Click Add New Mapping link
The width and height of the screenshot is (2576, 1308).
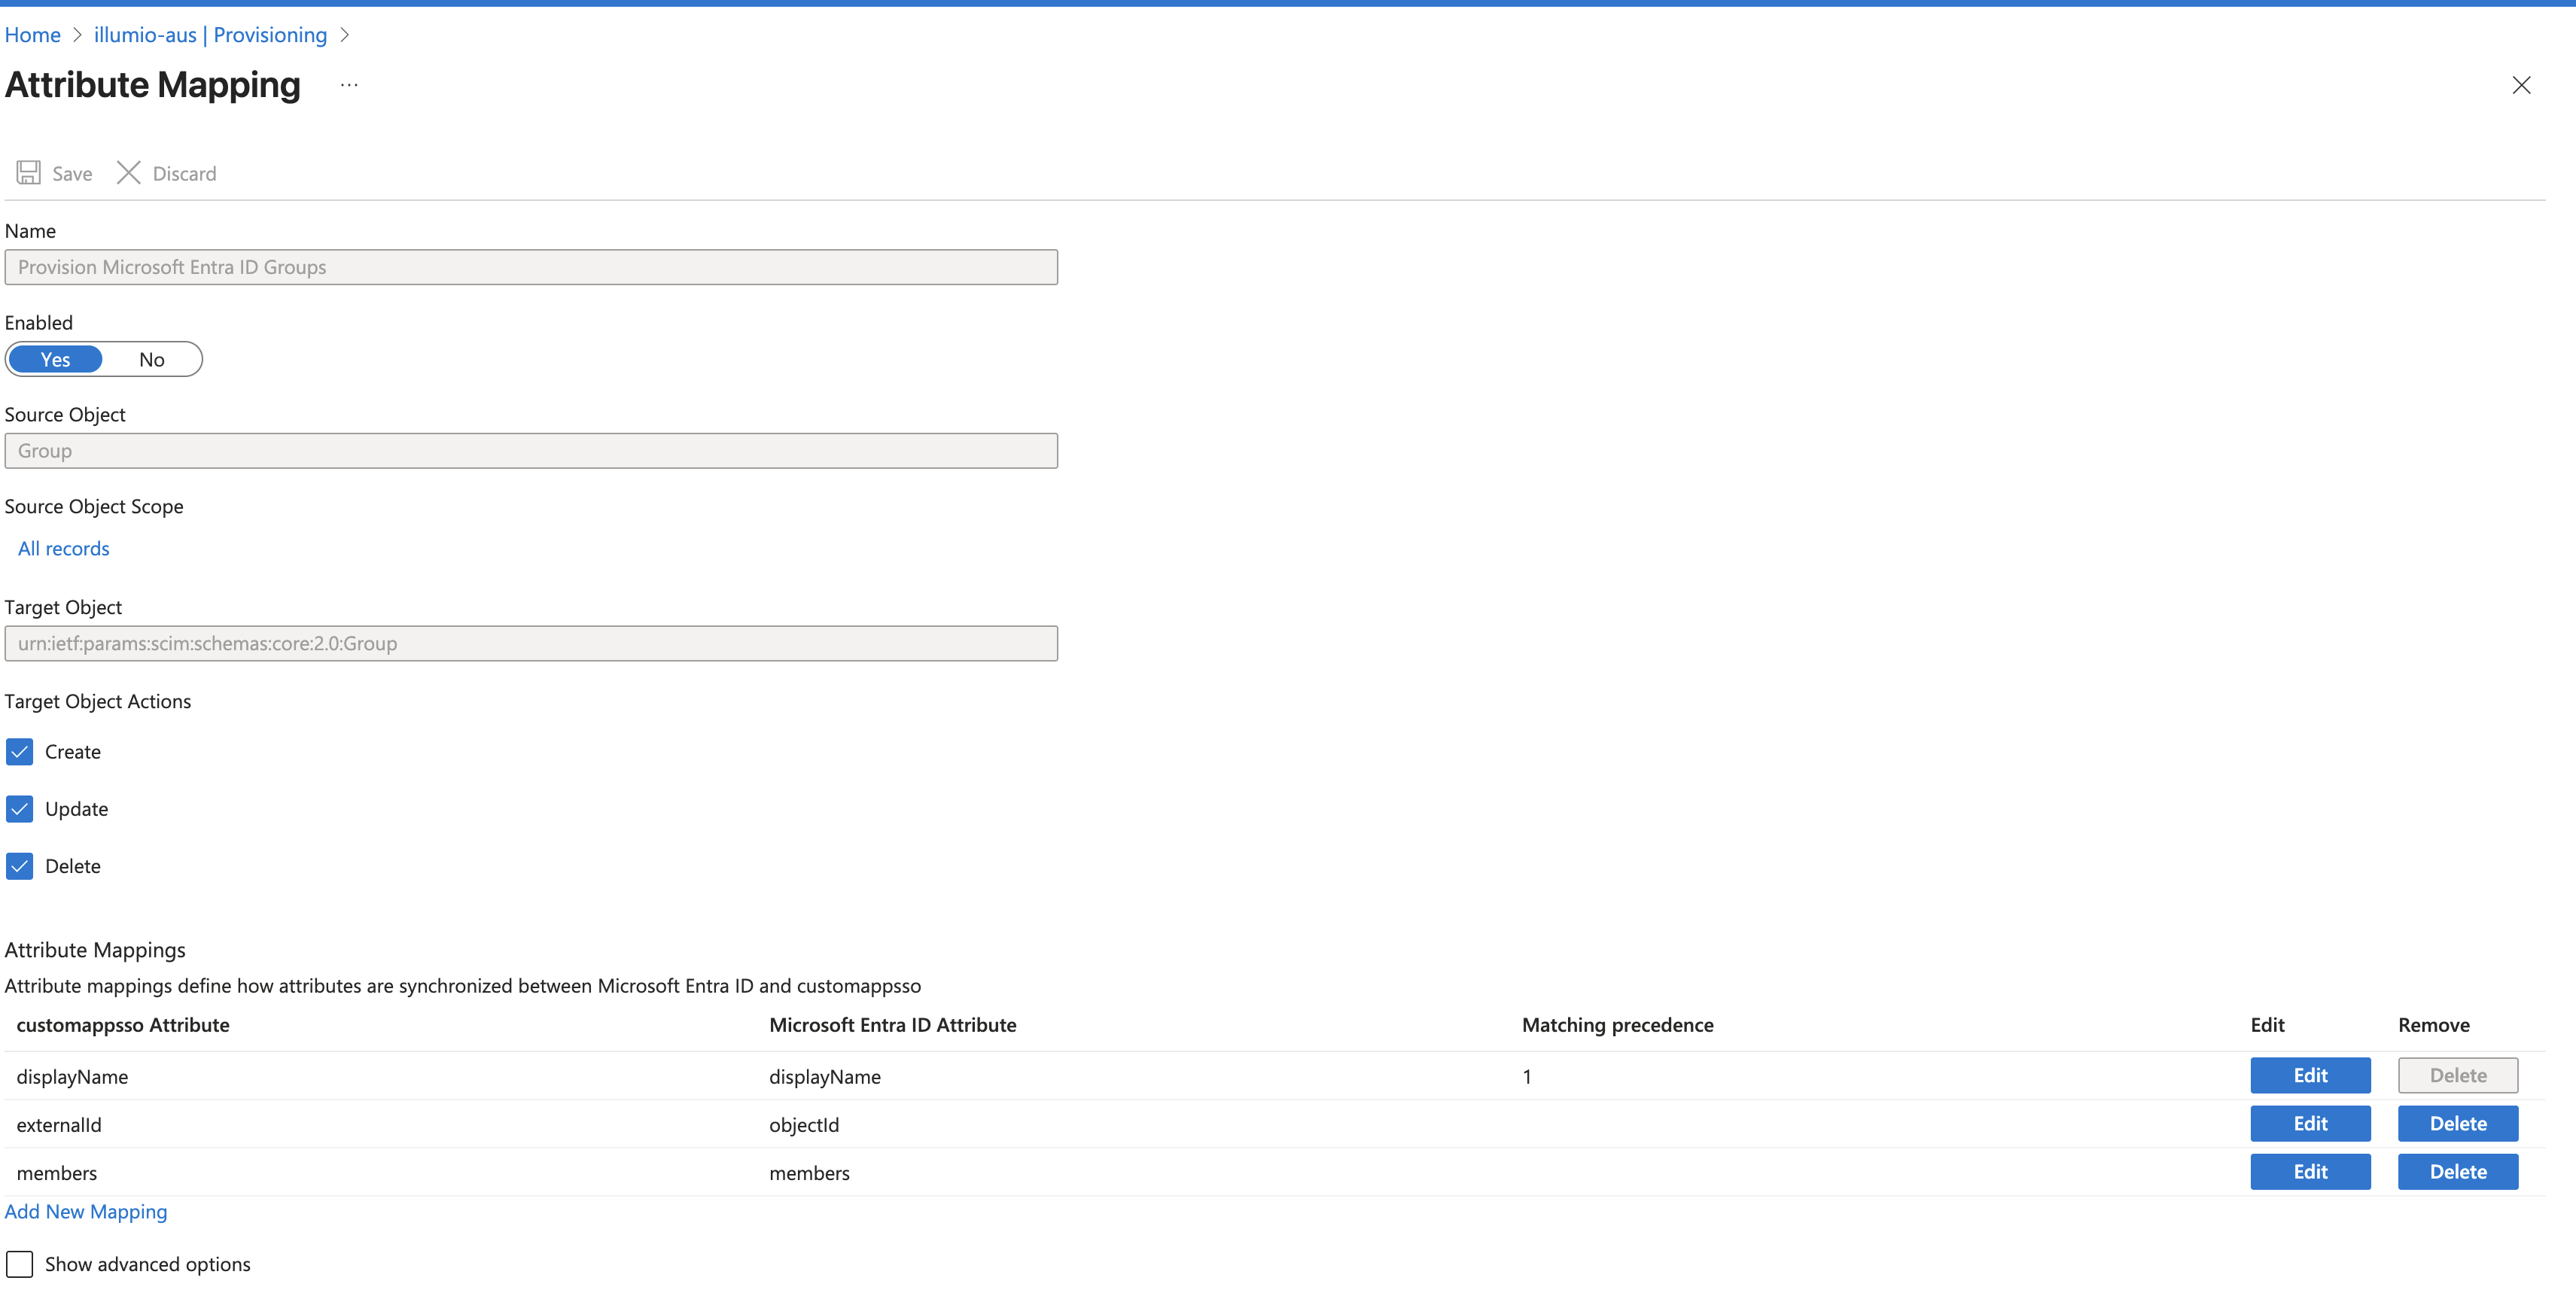point(86,1211)
